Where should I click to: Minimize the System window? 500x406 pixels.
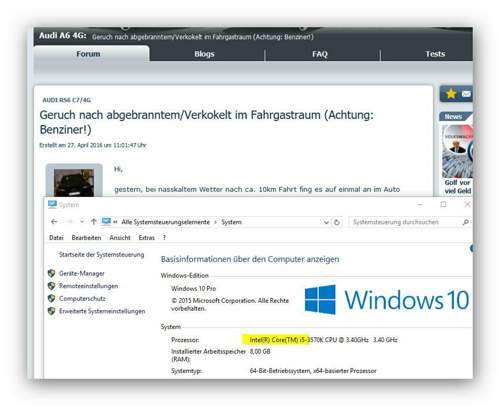click(420, 204)
